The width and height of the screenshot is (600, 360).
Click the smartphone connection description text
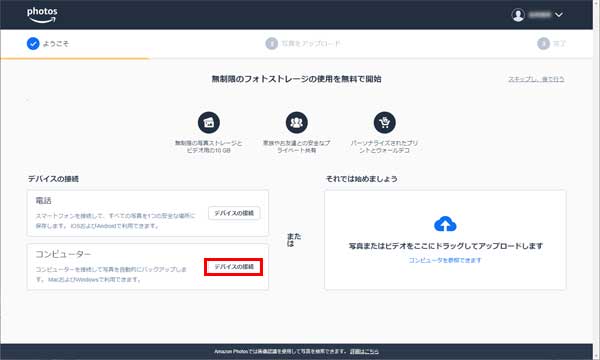[115, 221]
